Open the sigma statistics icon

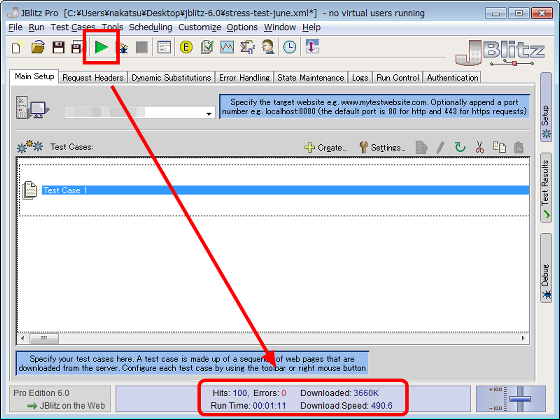coord(247,47)
